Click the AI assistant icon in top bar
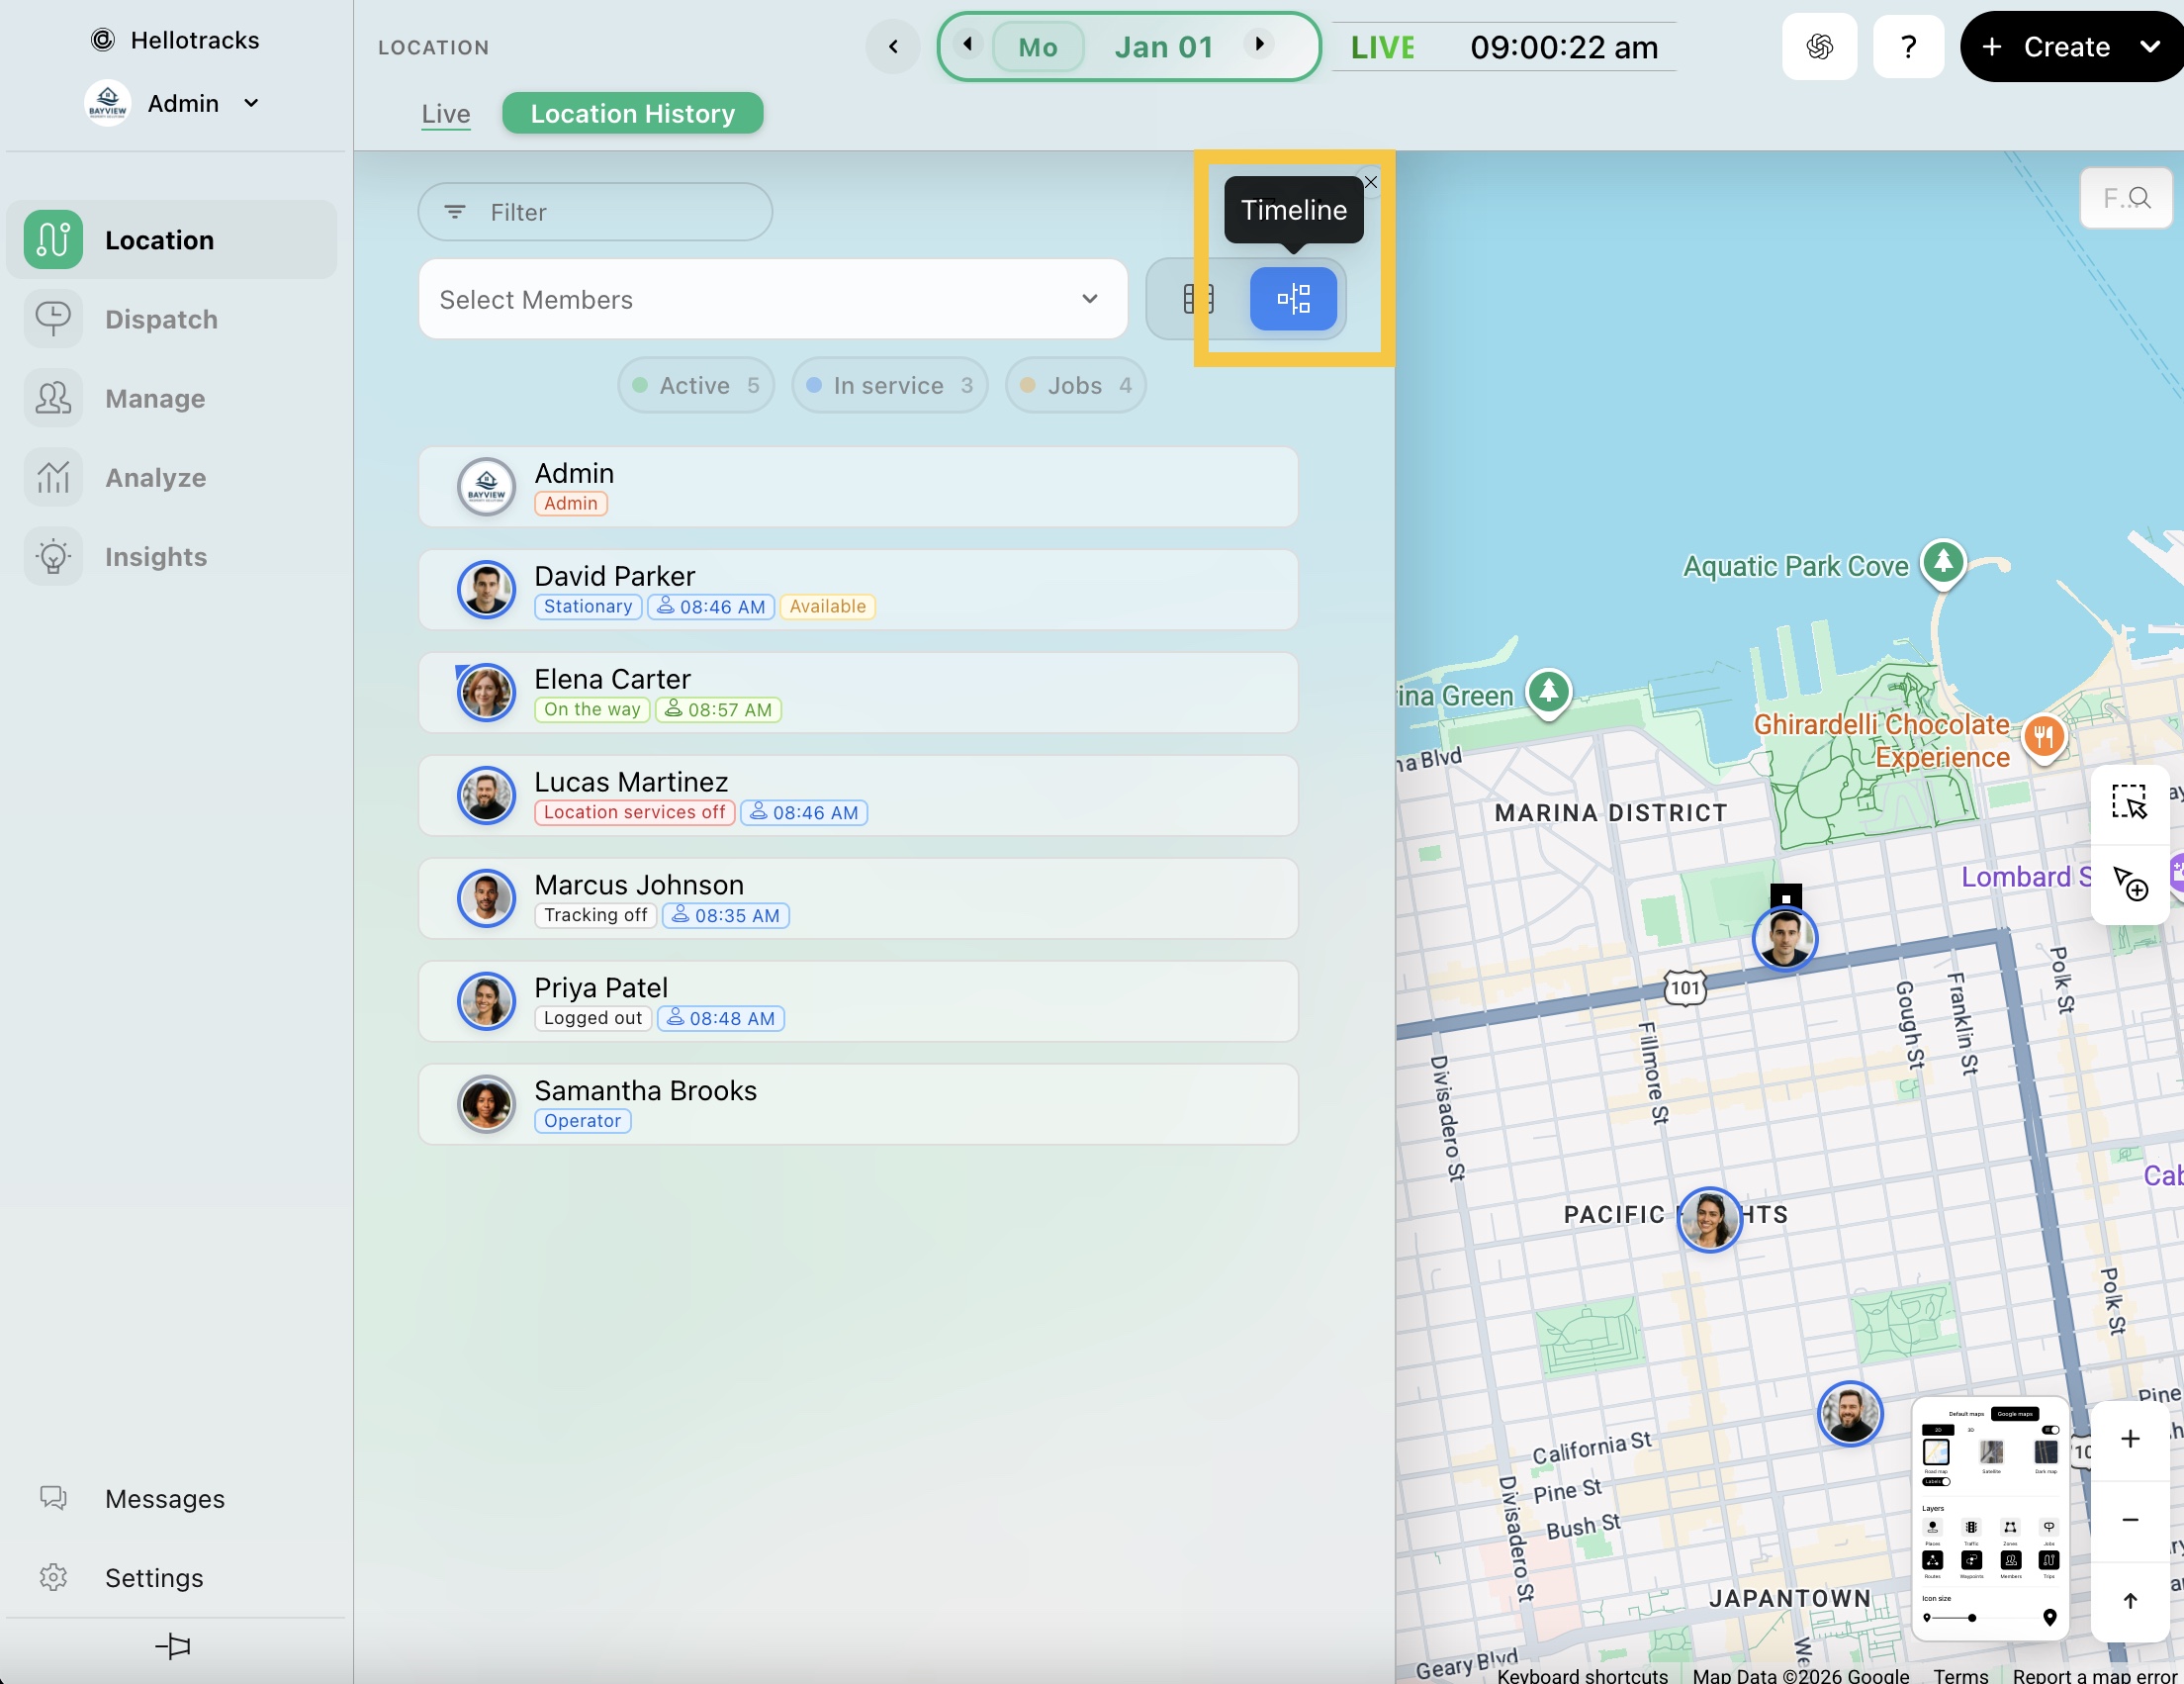This screenshot has width=2184, height=1684. click(1818, 47)
